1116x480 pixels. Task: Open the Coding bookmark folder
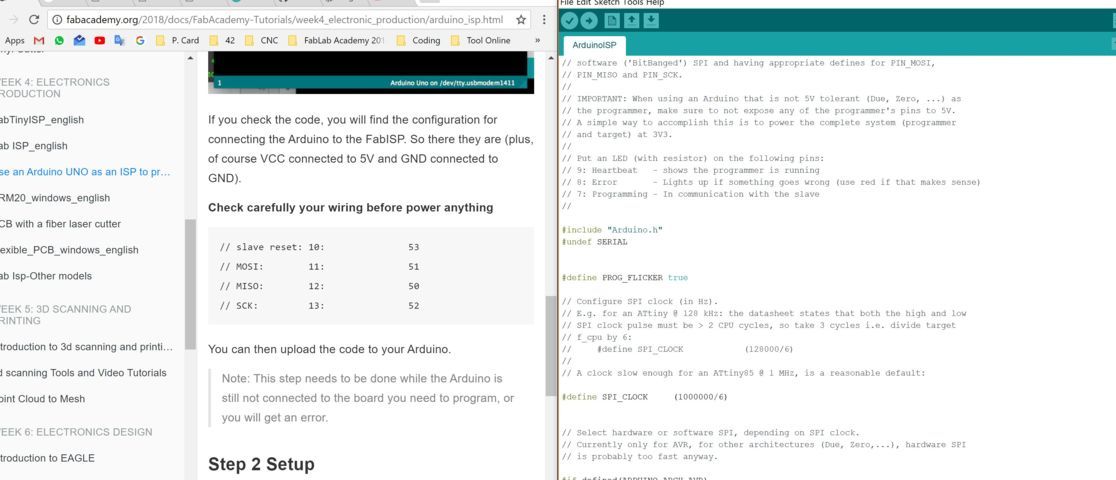tap(418, 41)
